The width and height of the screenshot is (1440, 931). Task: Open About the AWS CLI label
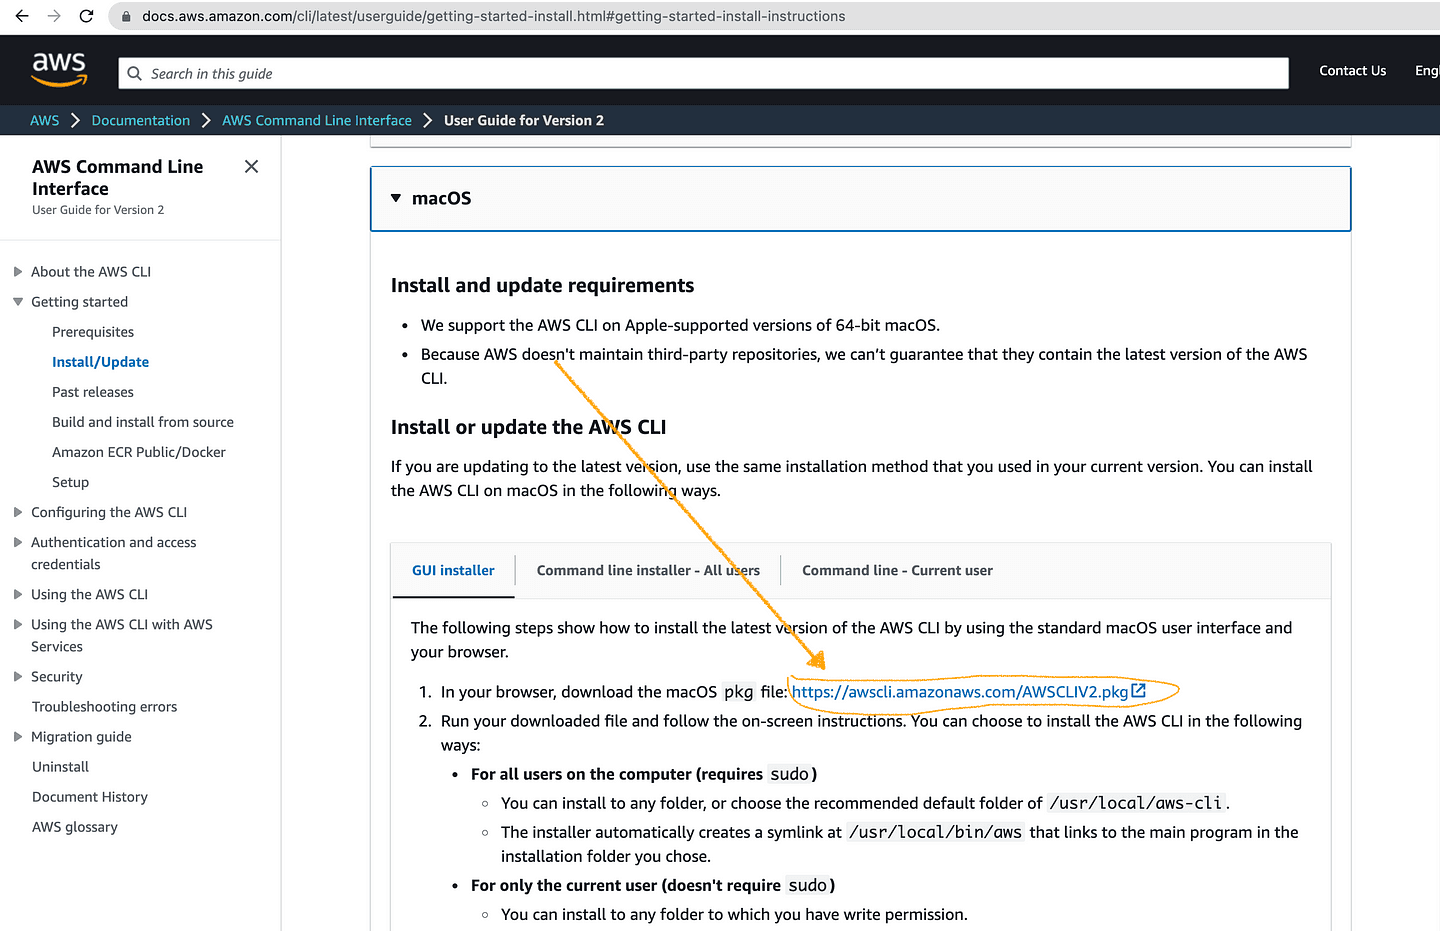91,272
